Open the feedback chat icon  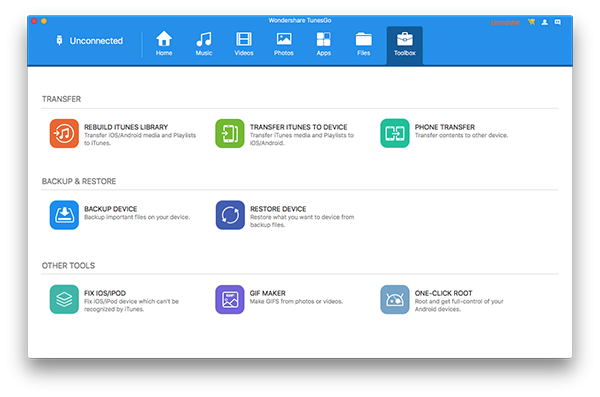558,22
